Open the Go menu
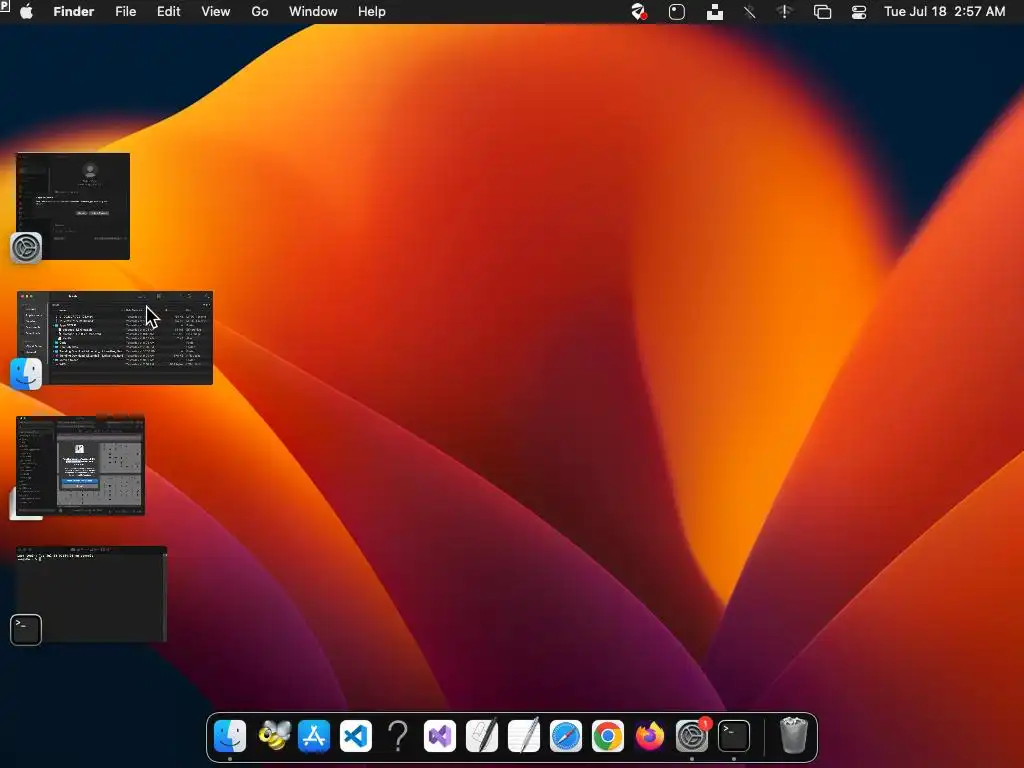The width and height of the screenshot is (1024, 768). tap(260, 12)
